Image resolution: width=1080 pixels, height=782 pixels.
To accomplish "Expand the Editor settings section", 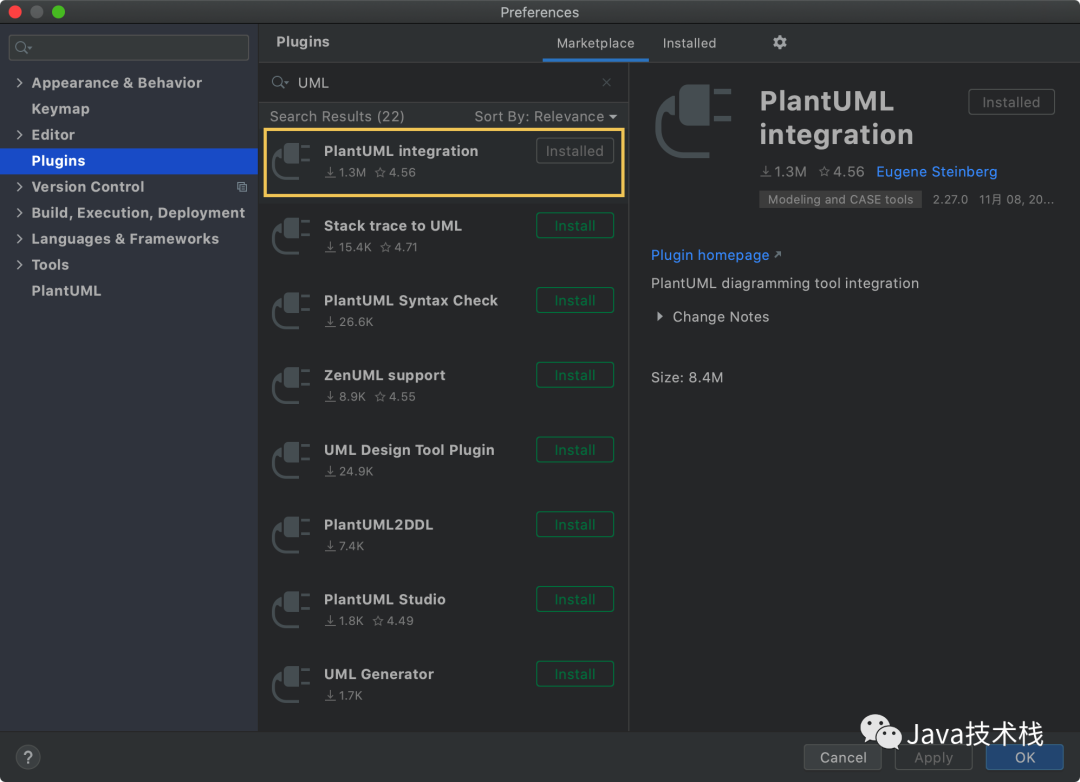I will [19, 135].
